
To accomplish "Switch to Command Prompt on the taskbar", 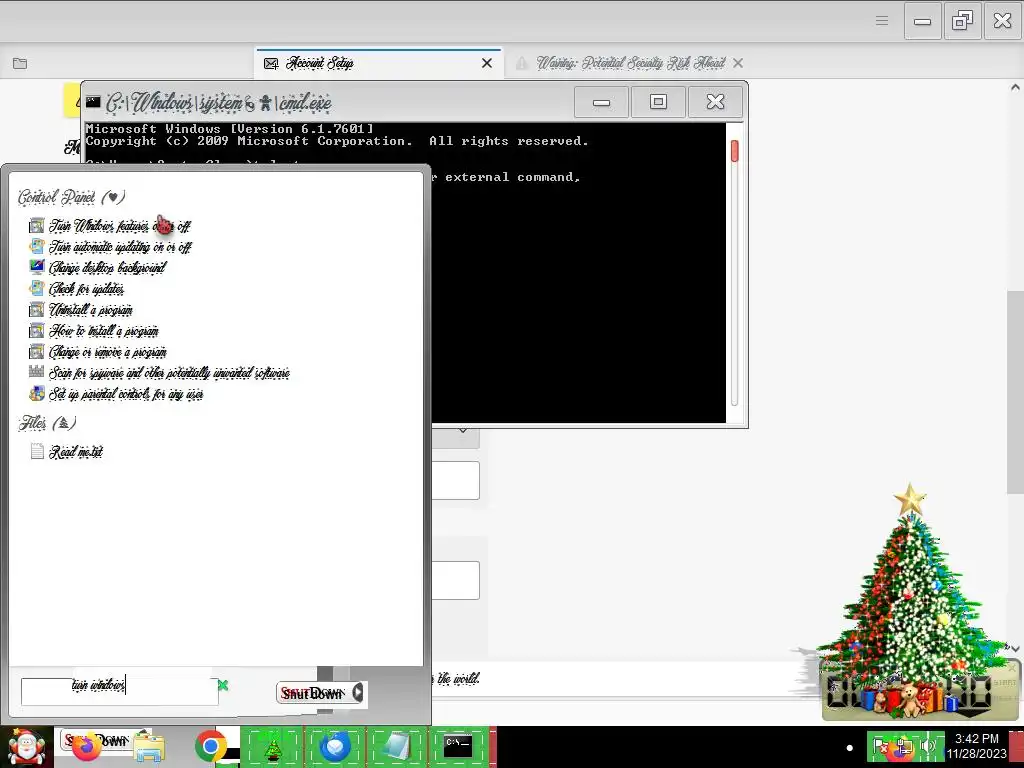I will coord(458,747).
